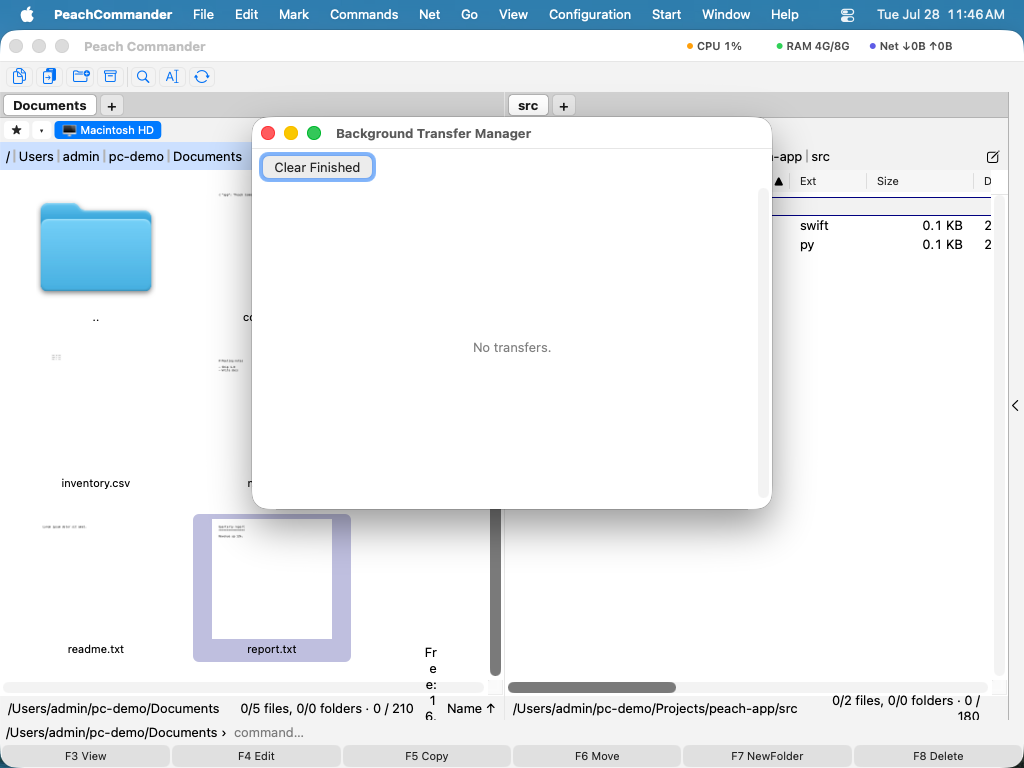The width and height of the screenshot is (1024, 768).
Task: Click the sort triangle column header
Action: [778, 182]
